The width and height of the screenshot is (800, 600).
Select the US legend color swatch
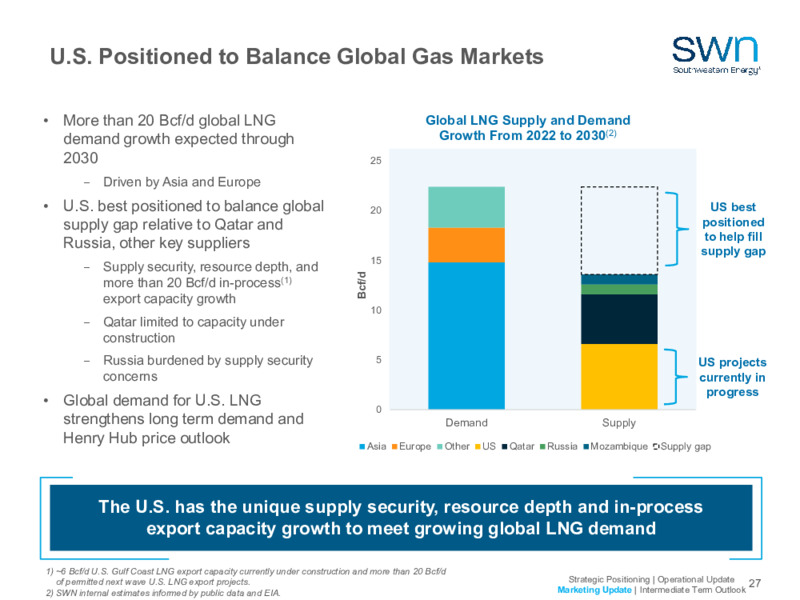click(x=478, y=447)
